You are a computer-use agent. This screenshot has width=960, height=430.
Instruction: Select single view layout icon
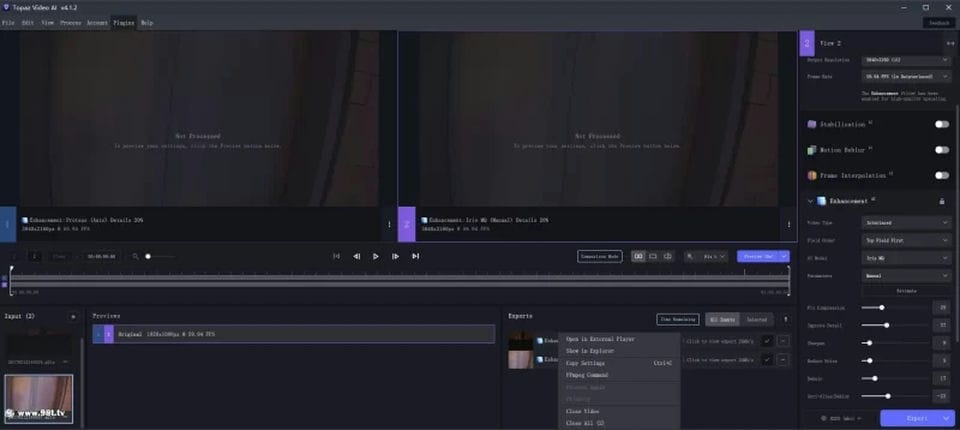tap(653, 256)
